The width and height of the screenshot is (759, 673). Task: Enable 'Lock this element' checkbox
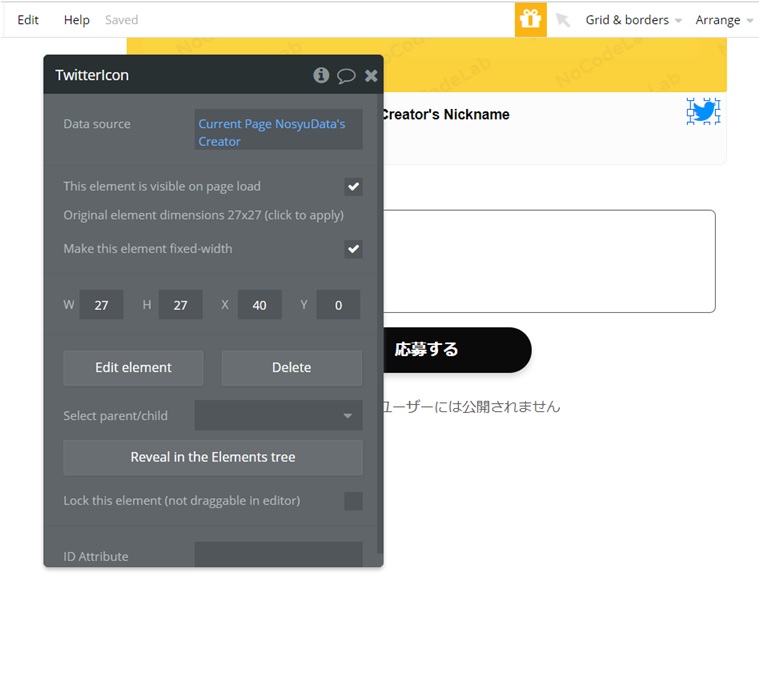tap(353, 501)
